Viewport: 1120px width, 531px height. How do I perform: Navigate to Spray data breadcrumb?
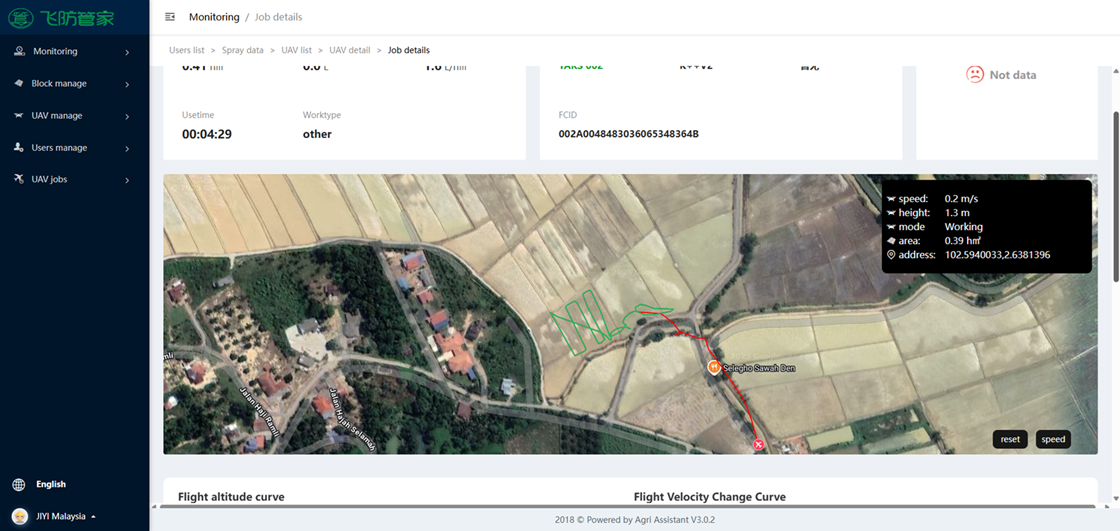click(x=243, y=50)
